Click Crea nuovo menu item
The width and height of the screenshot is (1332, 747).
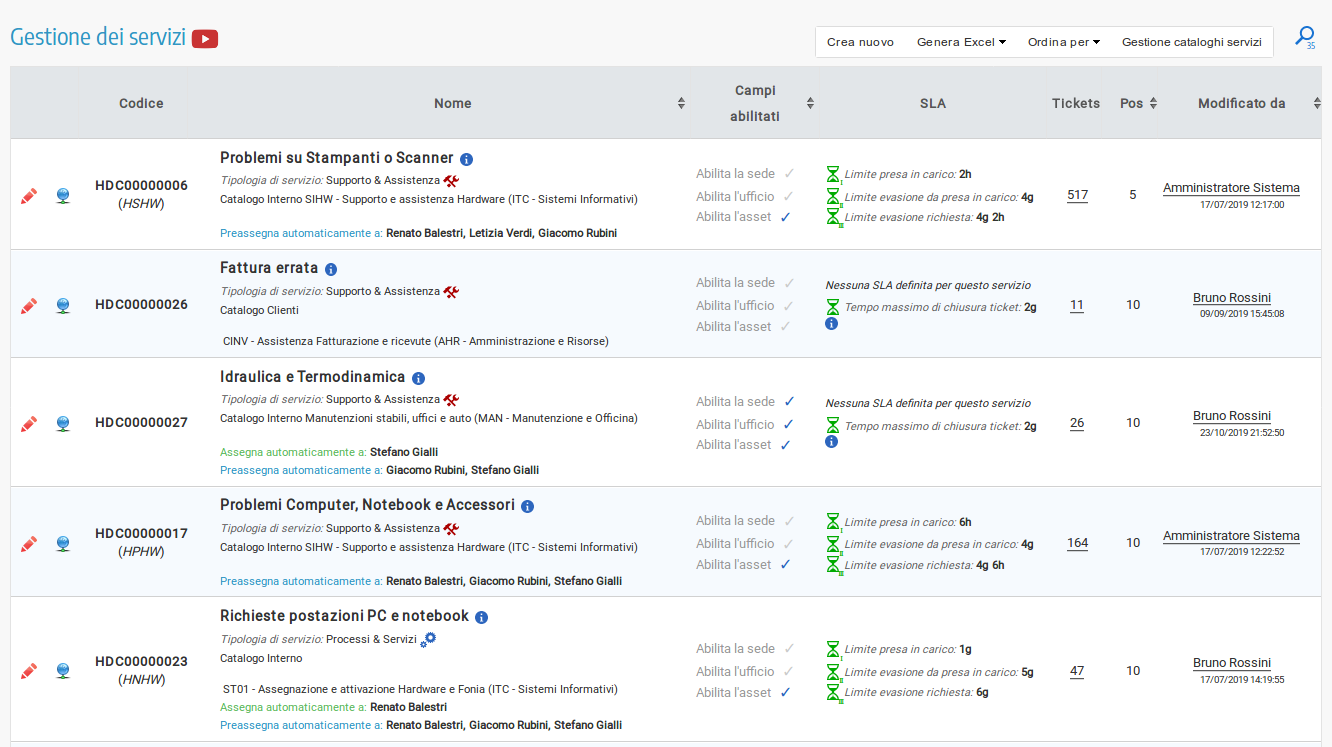pyautogui.click(x=860, y=42)
